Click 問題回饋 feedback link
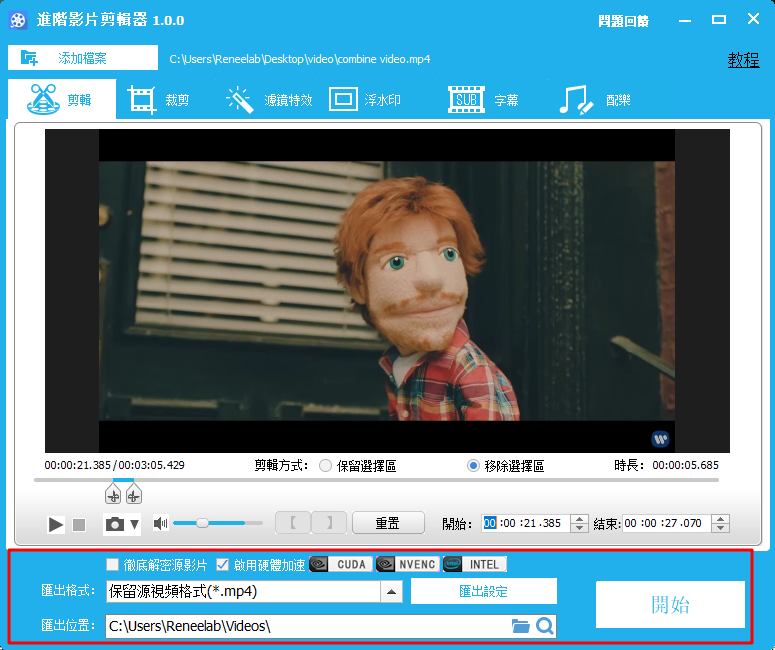775x650 pixels. click(623, 21)
